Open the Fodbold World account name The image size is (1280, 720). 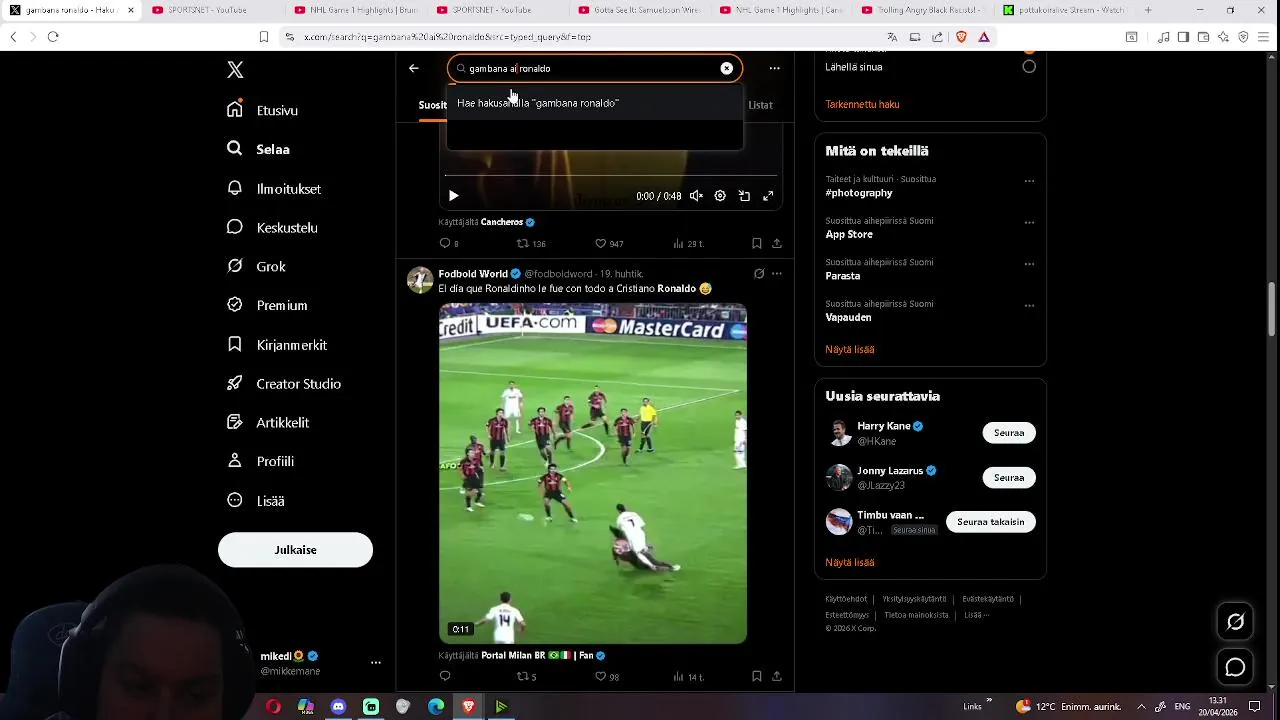(x=473, y=273)
